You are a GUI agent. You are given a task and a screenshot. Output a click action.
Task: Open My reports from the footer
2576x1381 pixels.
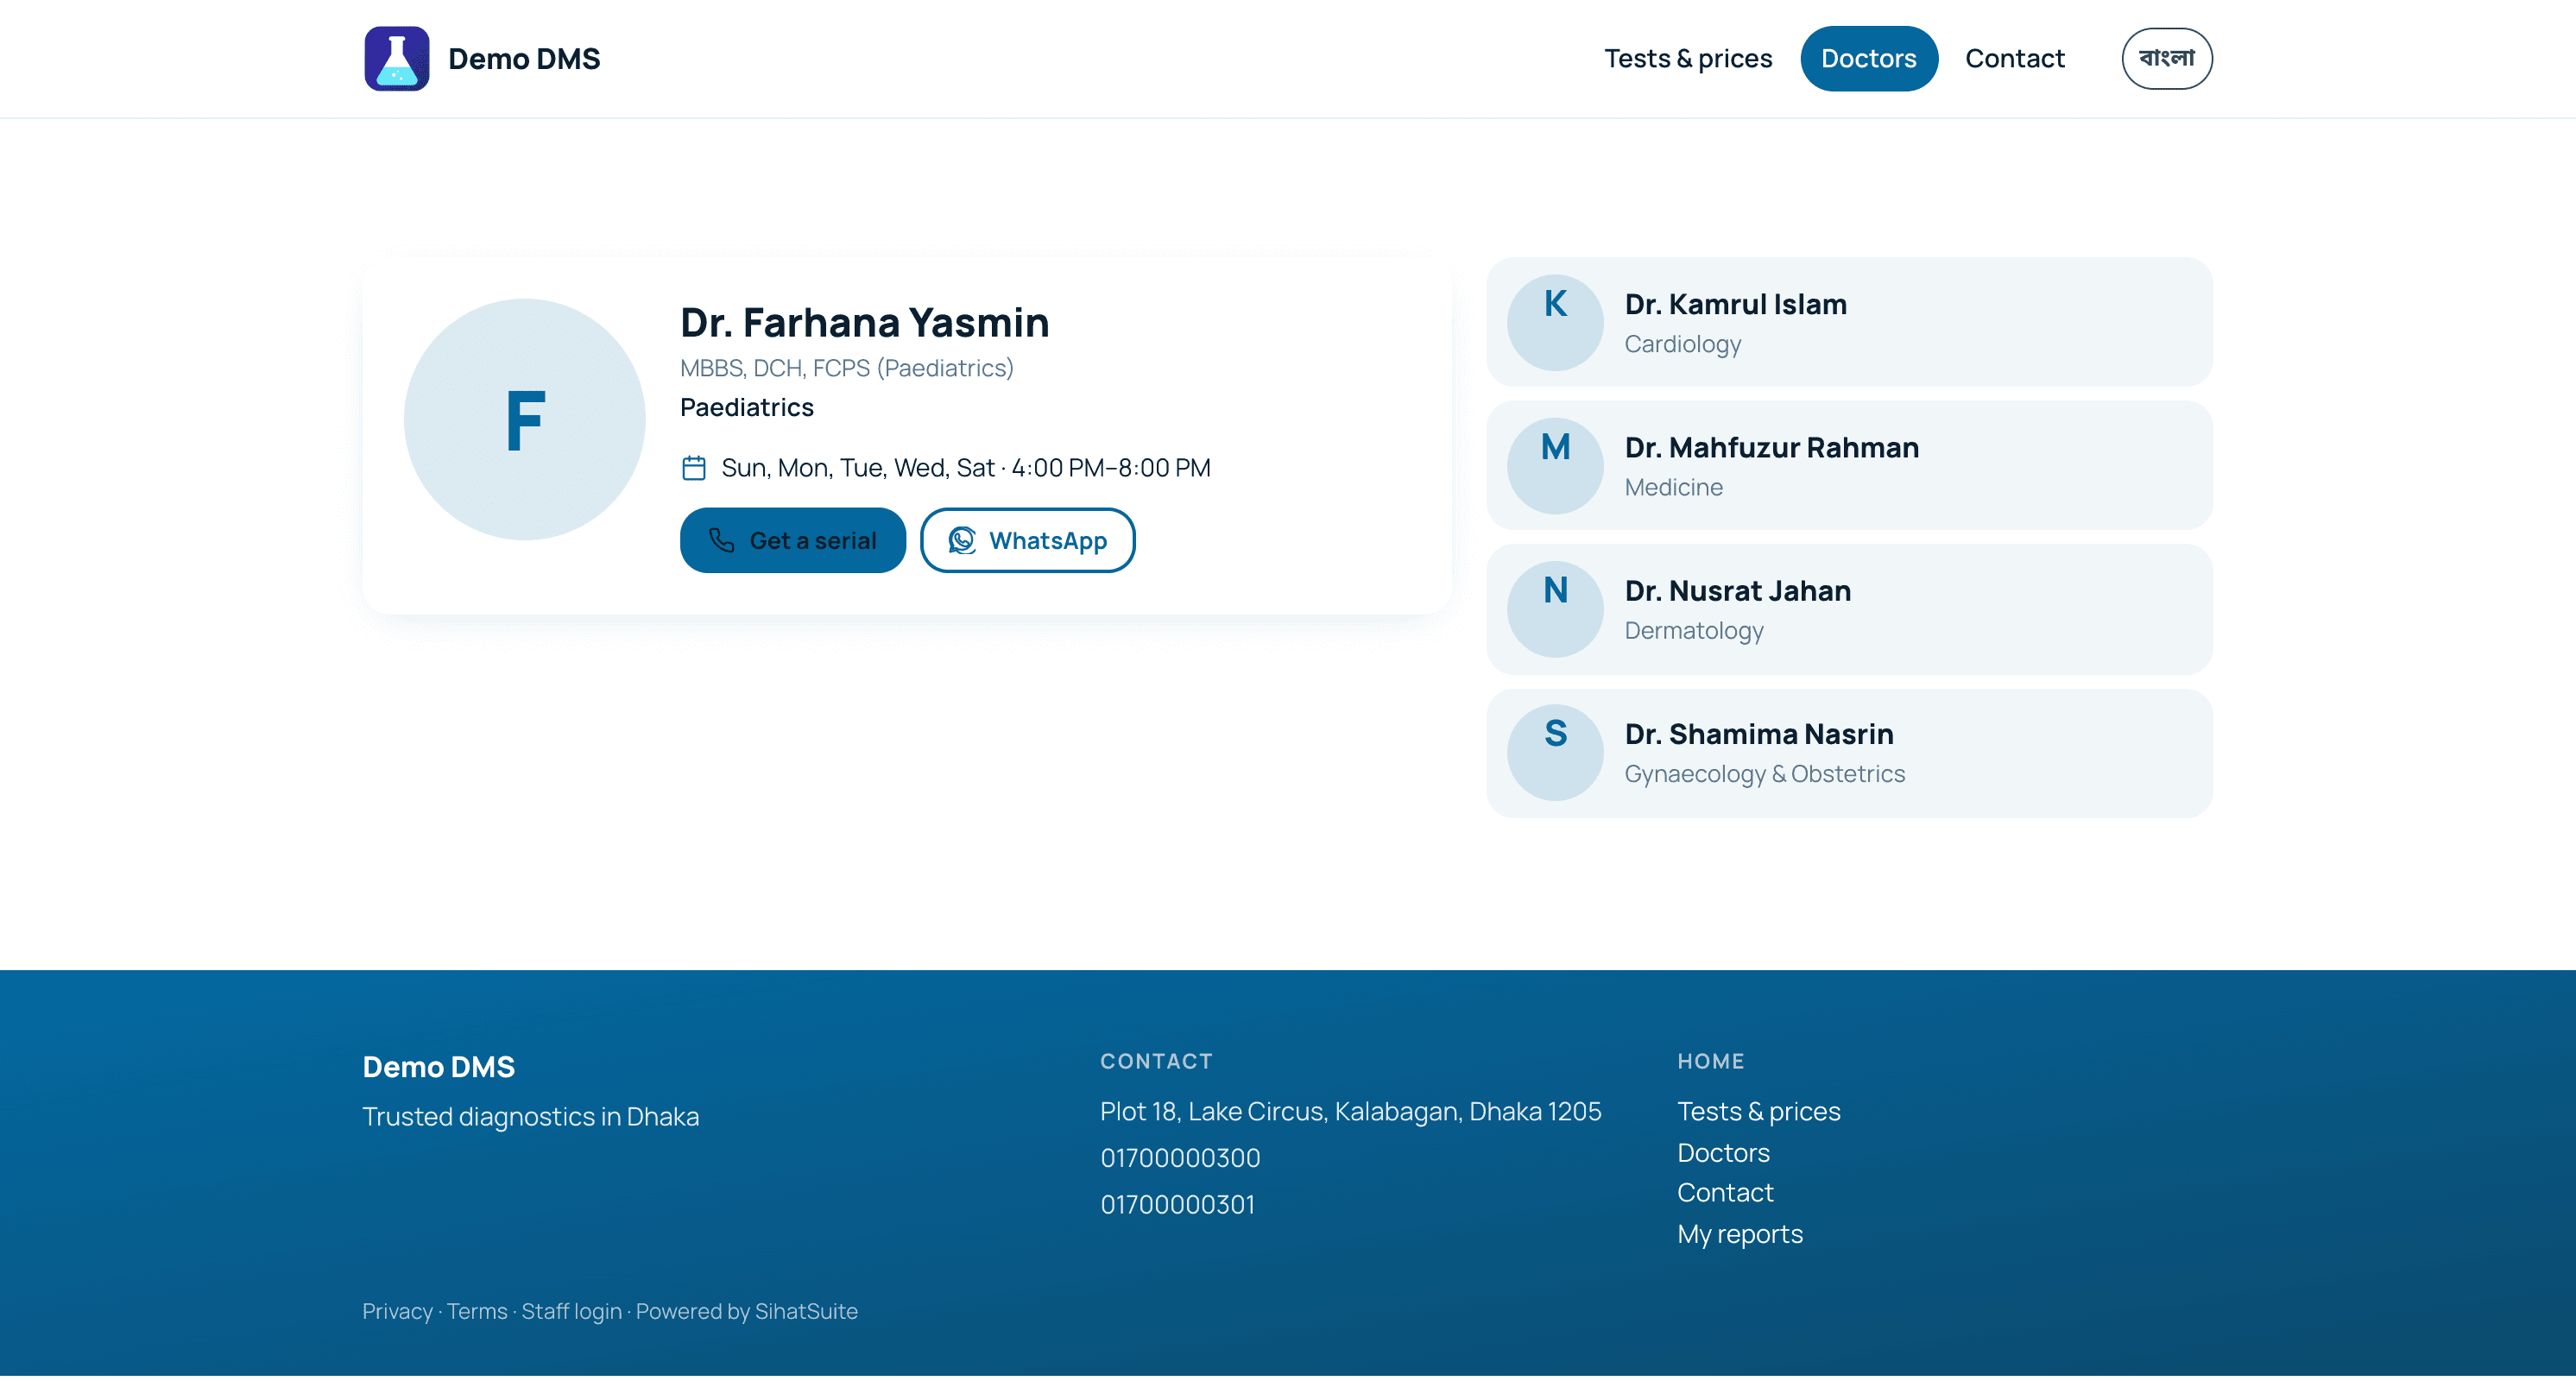pyautogui.click(x=1740, y=1234)
